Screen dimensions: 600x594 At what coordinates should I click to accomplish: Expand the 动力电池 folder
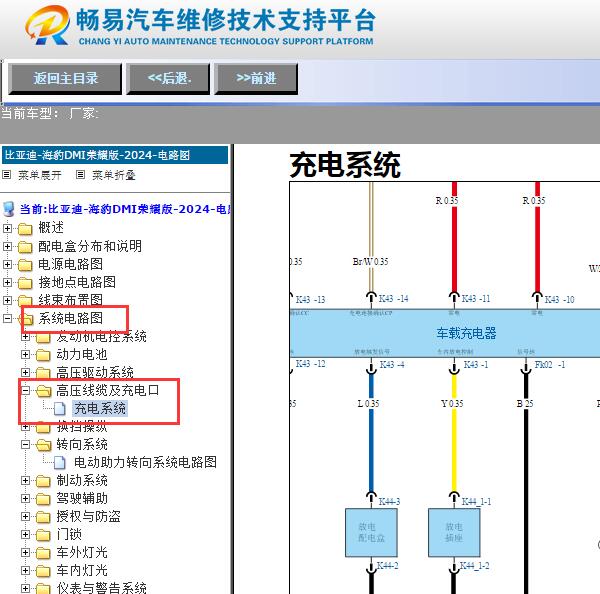25,355
